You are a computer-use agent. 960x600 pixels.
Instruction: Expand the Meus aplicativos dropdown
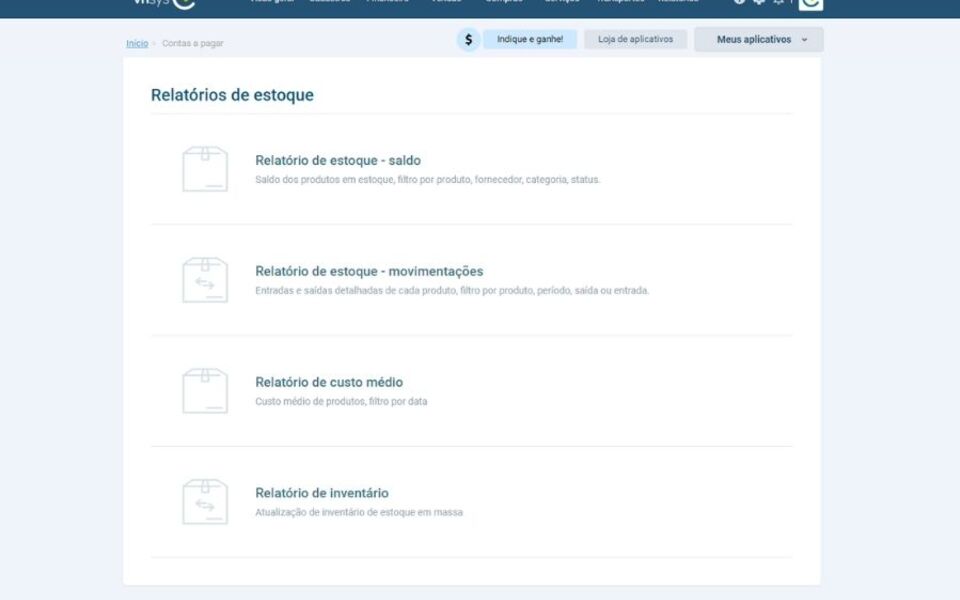coord(759,40)
